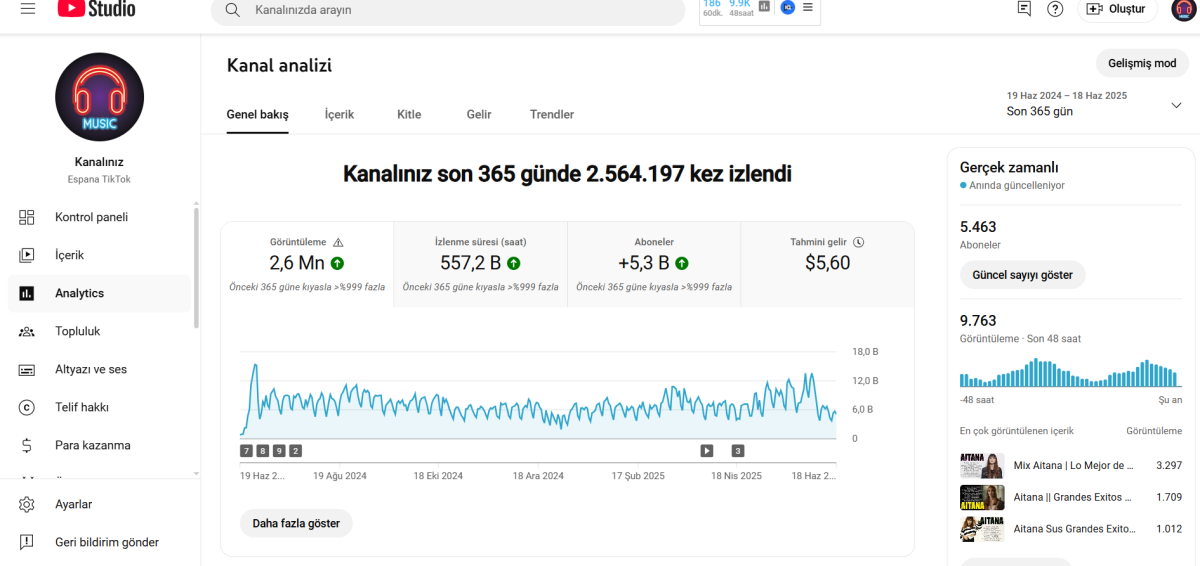Click the green up arrow beside +5,3 B

click(682, 263)
